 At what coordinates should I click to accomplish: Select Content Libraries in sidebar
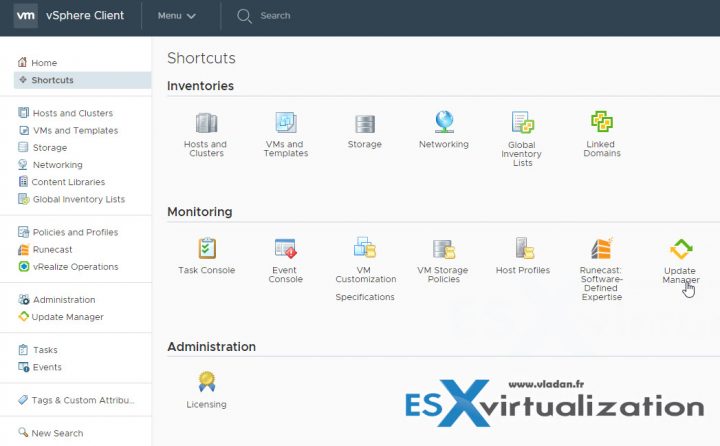(x=69, y=182)
